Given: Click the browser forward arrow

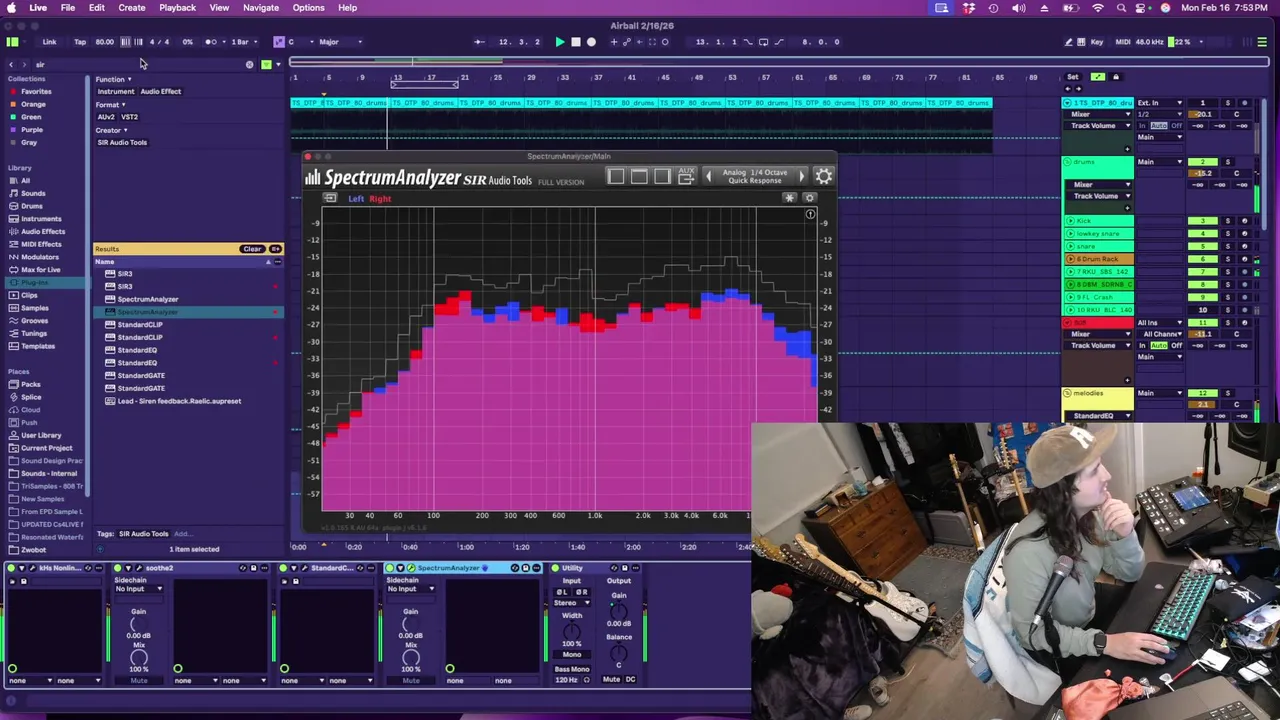Looking at the screenshot, I should pos(26,65).
